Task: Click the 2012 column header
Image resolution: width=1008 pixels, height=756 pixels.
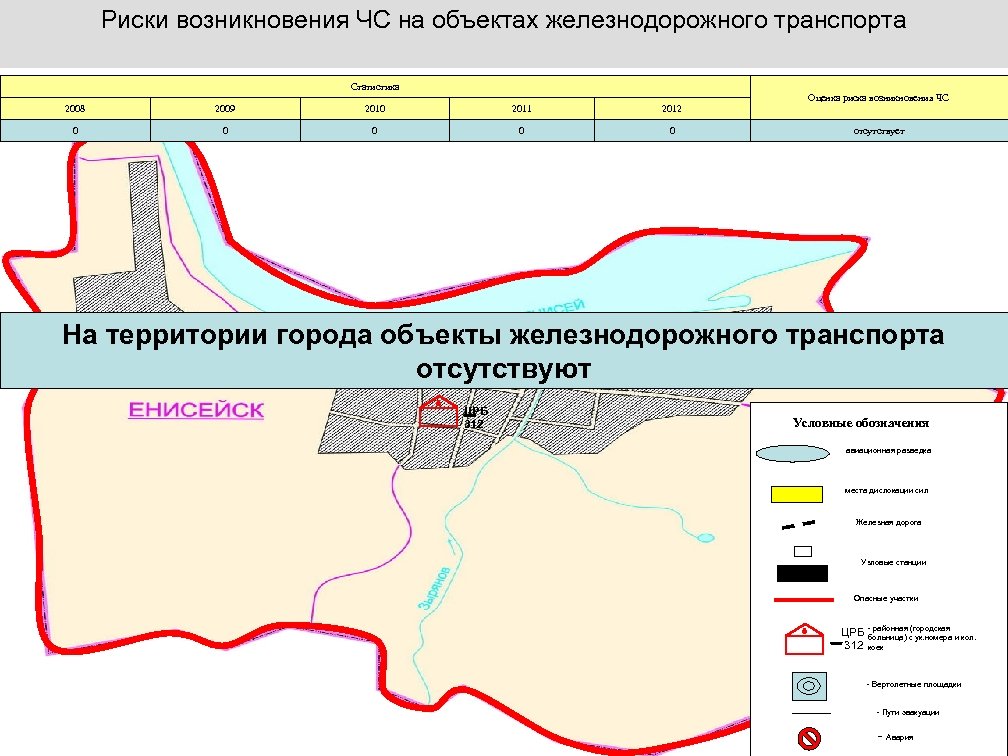Action: tap(670, 107)
